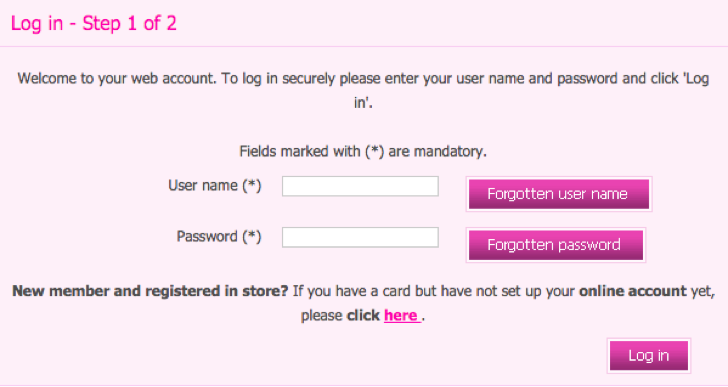Click the Forgotten user name button
The width and height of the screenshot is (728, 387).
559,194
